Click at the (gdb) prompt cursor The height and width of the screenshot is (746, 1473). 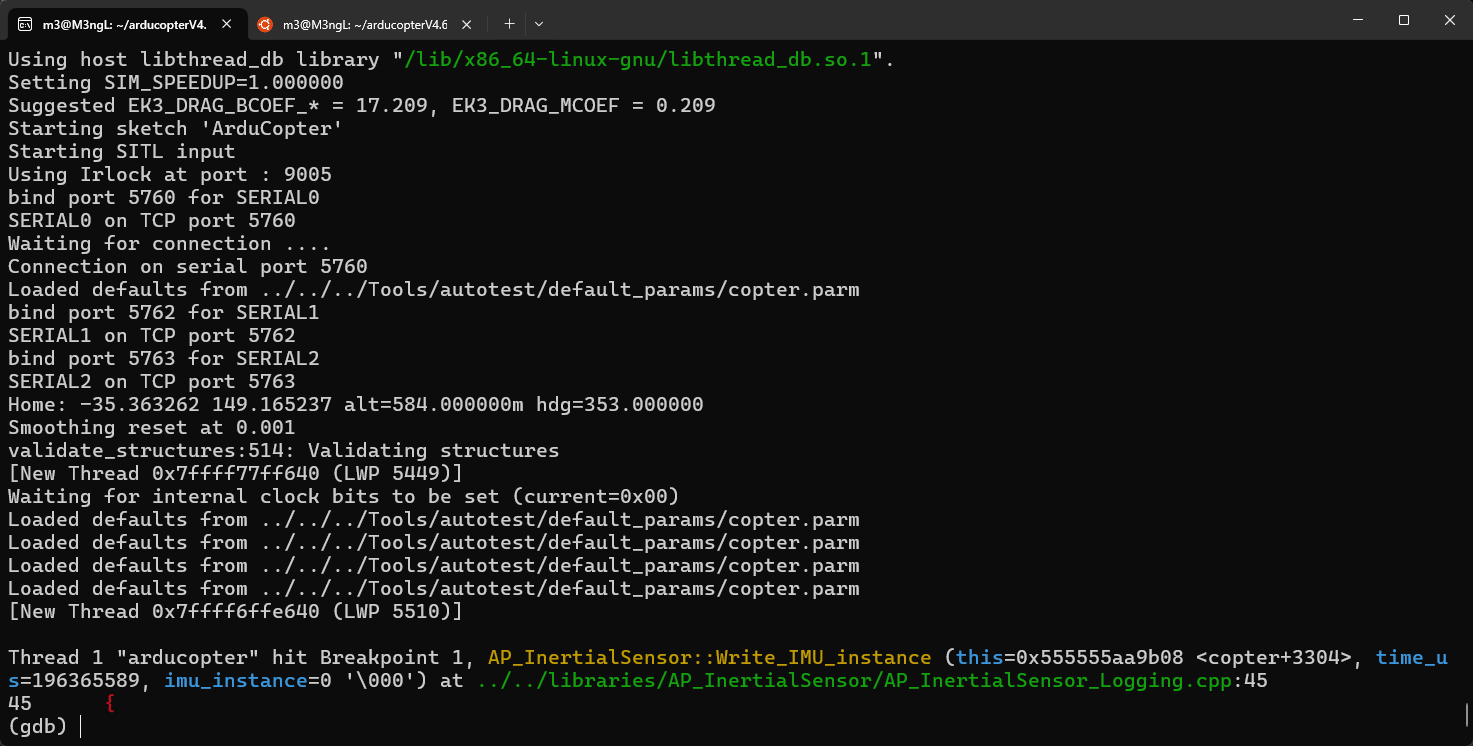(x=80, y=727)
